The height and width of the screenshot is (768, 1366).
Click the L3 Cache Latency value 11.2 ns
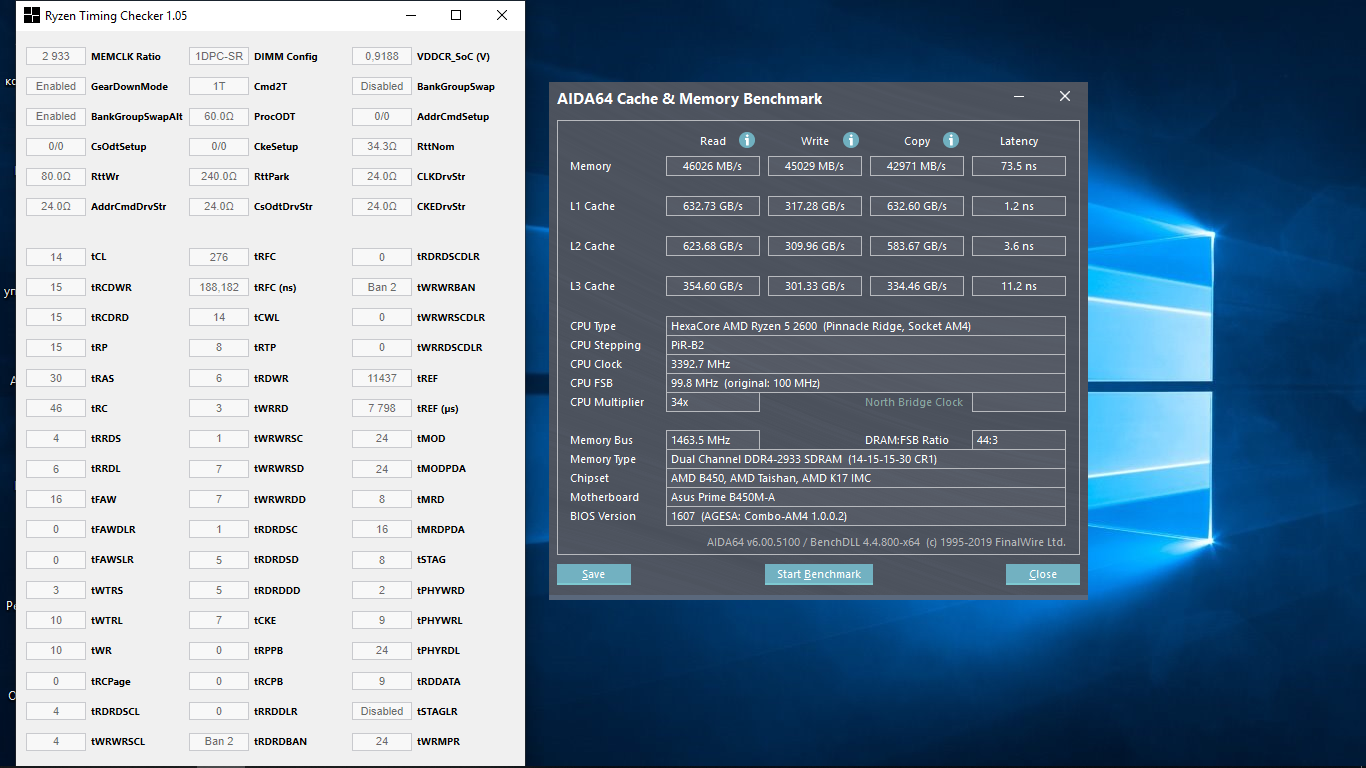point(1019,286)
